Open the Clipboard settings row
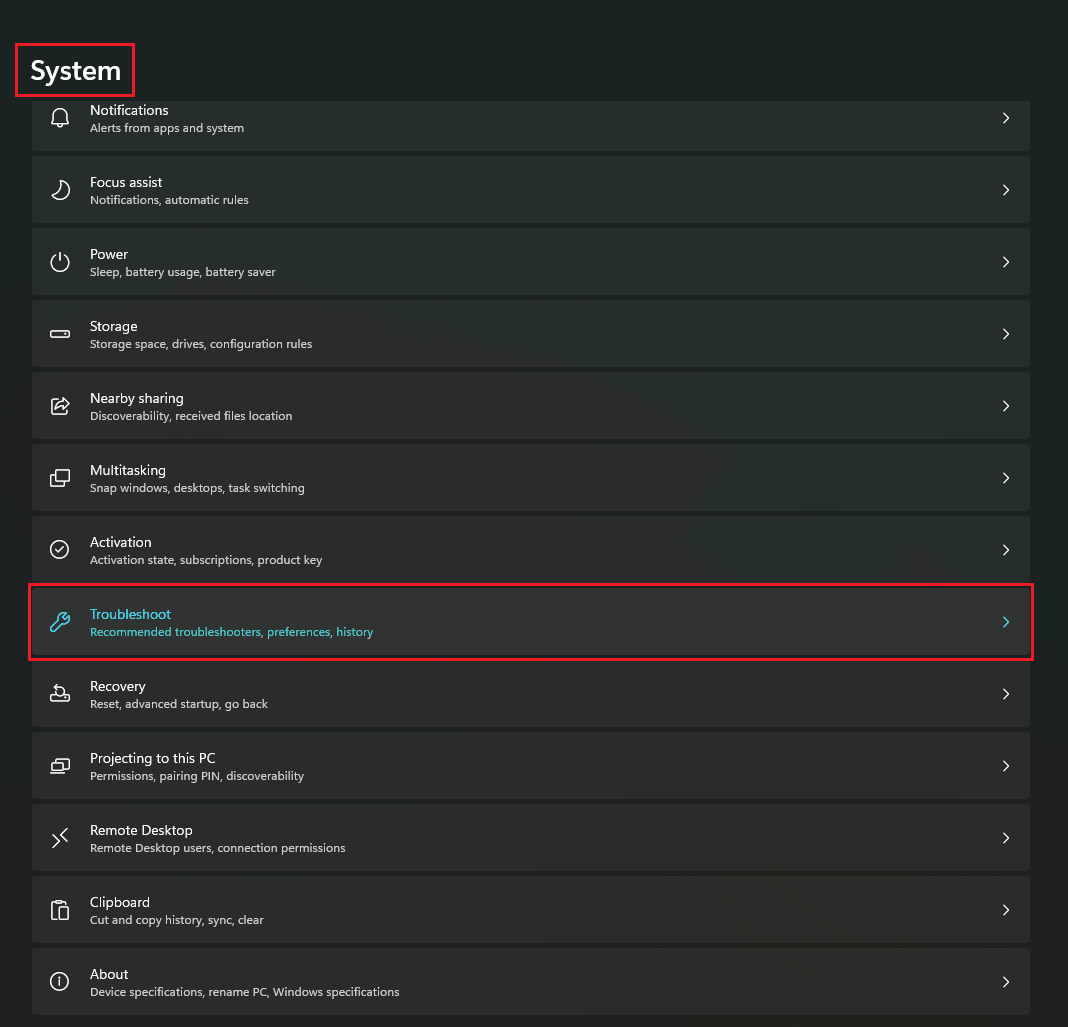Image resolution: width=1068 pixels, height=1027 pixels. pos(530,909)
